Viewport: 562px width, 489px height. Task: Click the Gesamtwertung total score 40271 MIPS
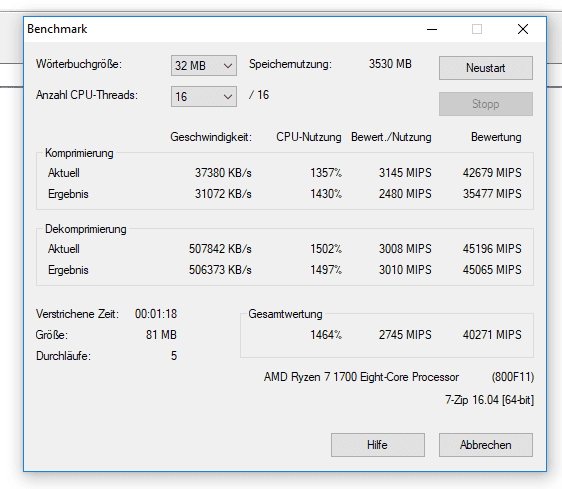click(x=492, y=334)
